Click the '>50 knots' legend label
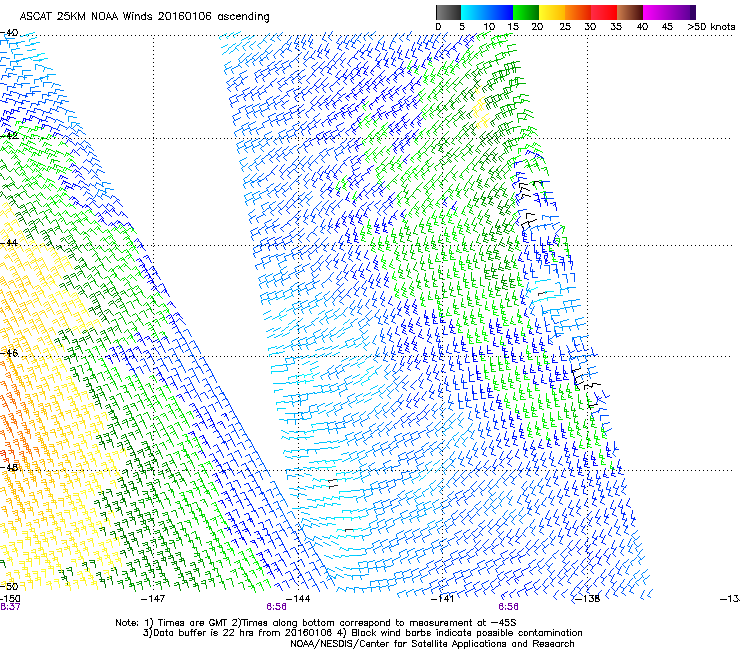The image size is (740, 650). tap(711, 26)
